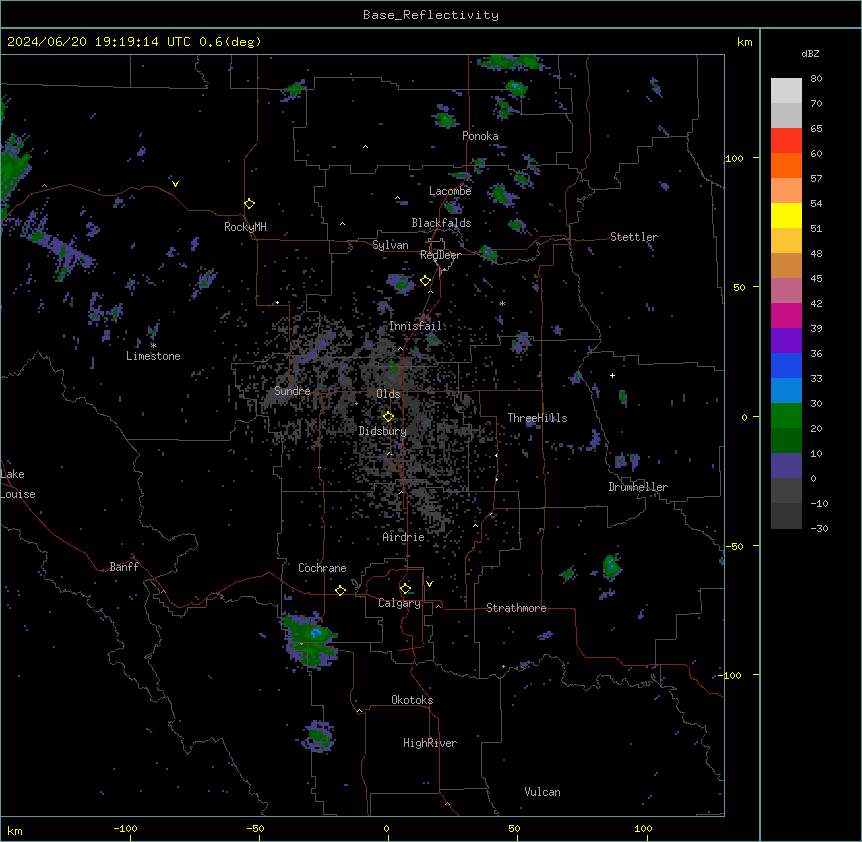This screenshot has width=862, height=842.
Task: Click the radar echo west of HighRiver
Action: (318, 736)
